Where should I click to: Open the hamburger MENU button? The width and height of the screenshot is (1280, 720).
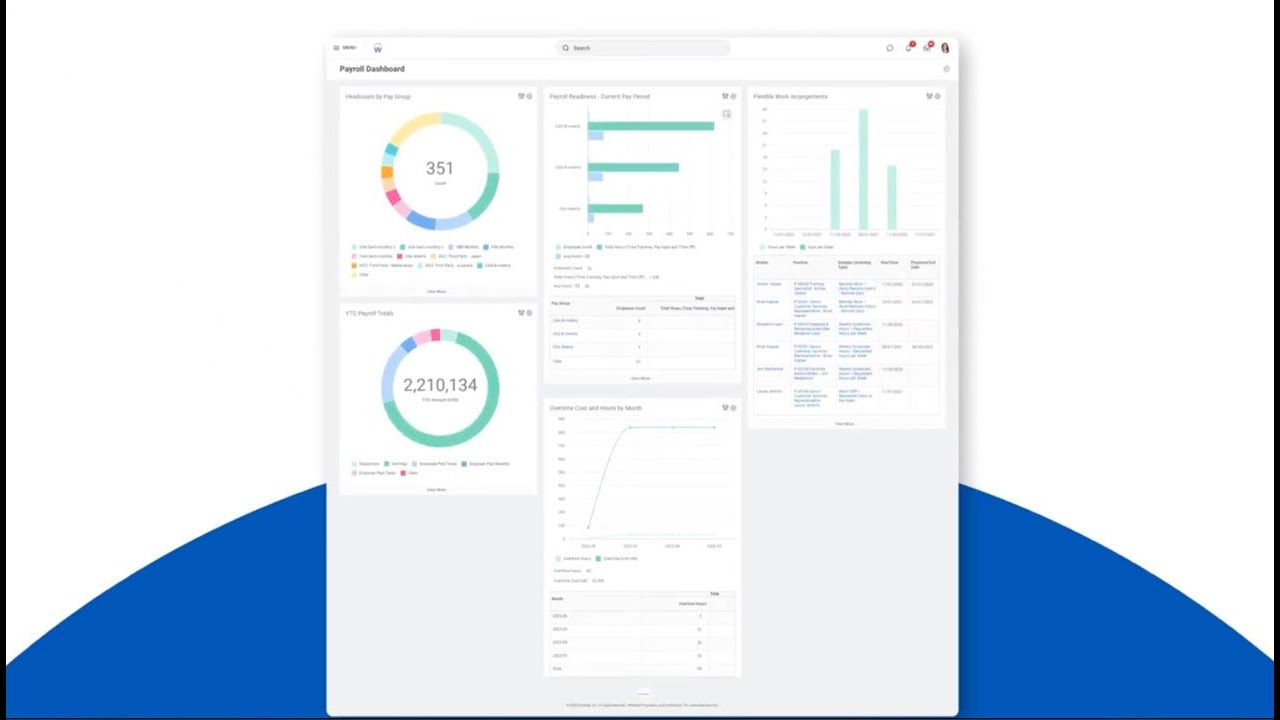(344, 48)
